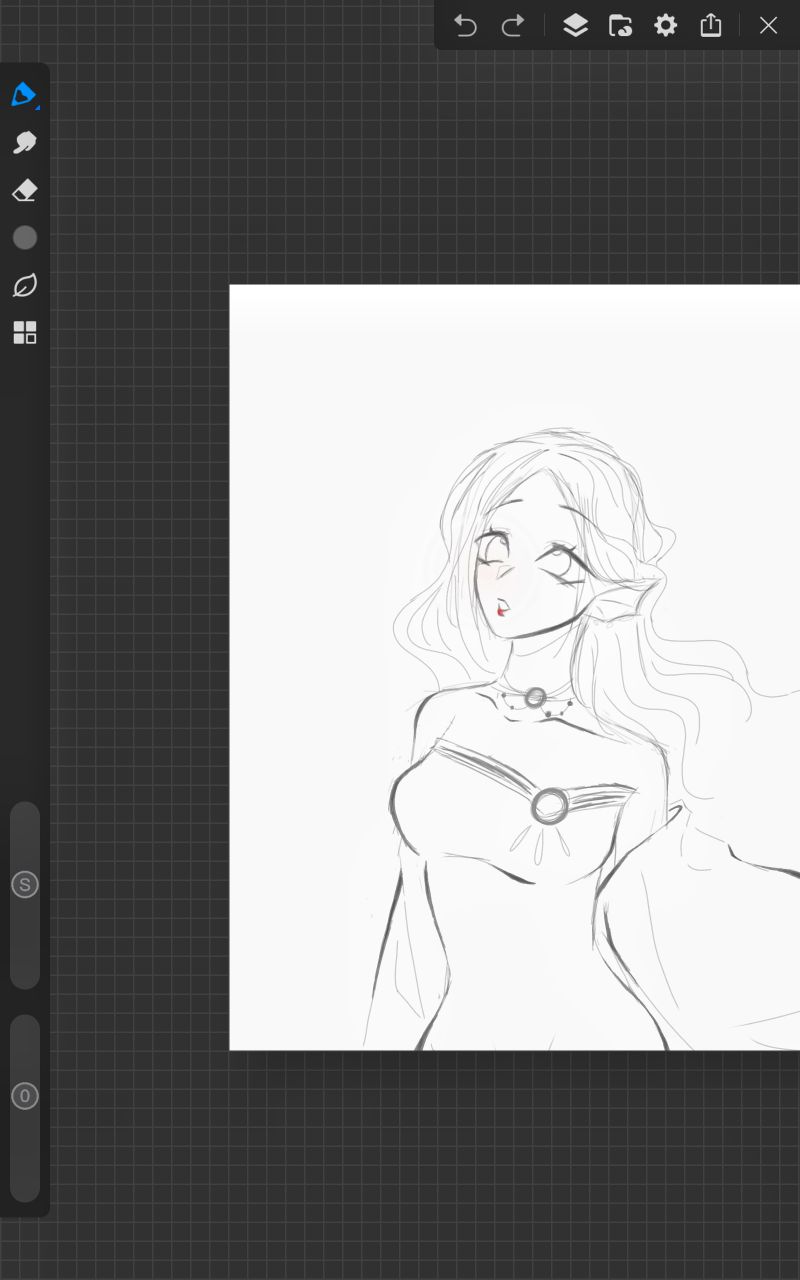Viewport: 800px width, 1280px height.
Task: Undo the last stroke
Action: click(x=465, y=26)
